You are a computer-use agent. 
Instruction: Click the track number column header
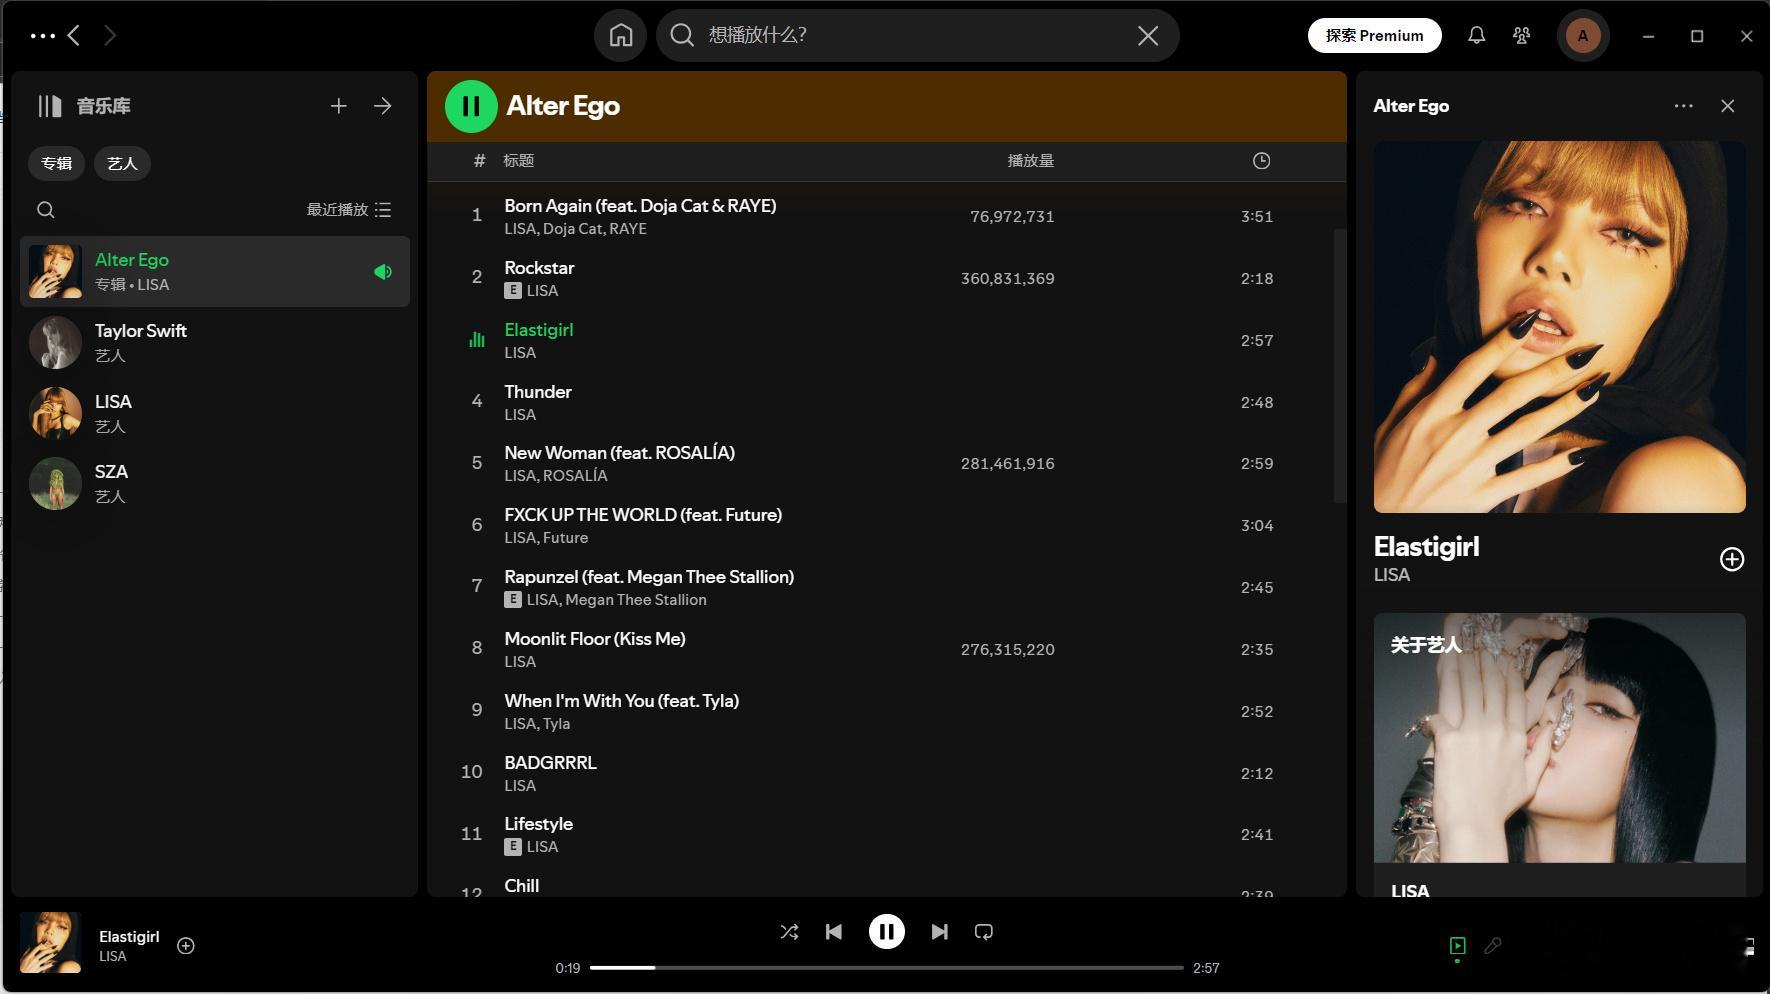(x=479, y=161)
